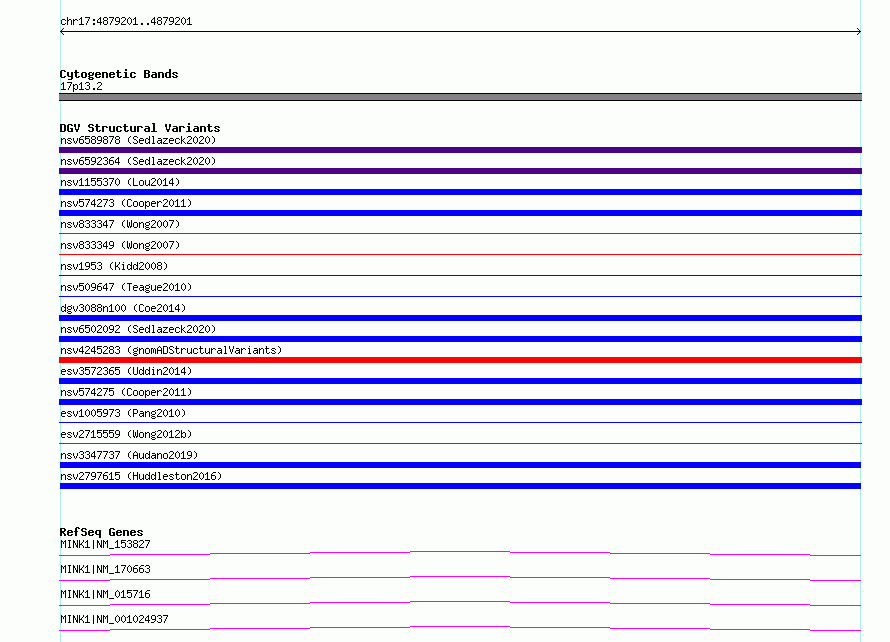Click the blue bar under nsv6502092
This screenshot has width=890, height=642.
460,339
